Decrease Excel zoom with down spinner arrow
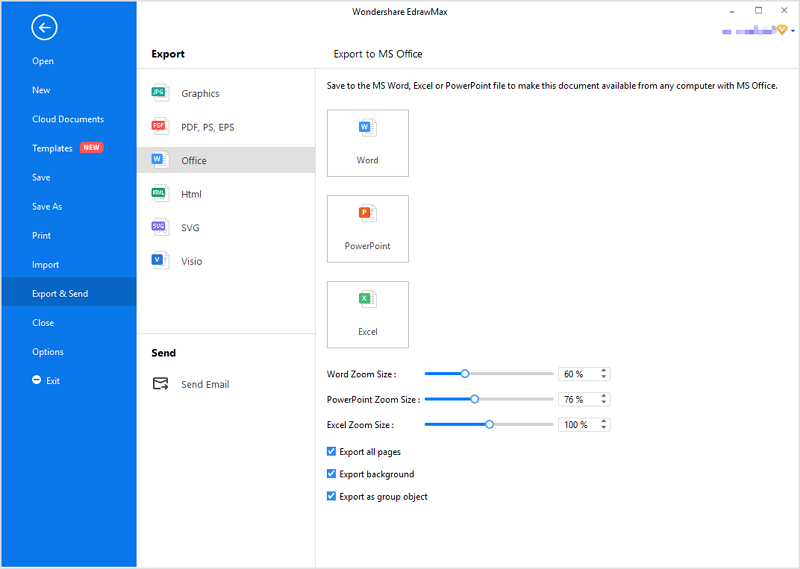800x569 pixels. click(x=604, y=428)
